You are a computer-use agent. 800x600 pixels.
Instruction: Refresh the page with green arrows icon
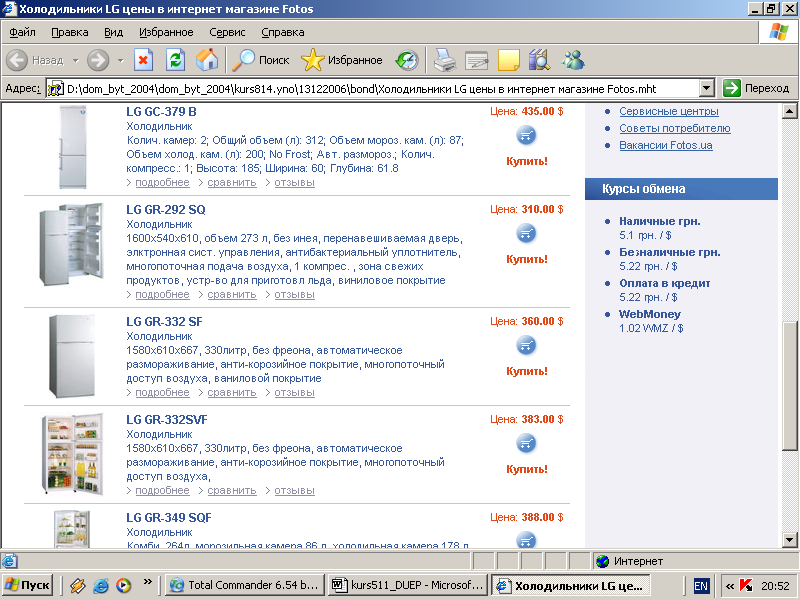[x=175, y=60]
